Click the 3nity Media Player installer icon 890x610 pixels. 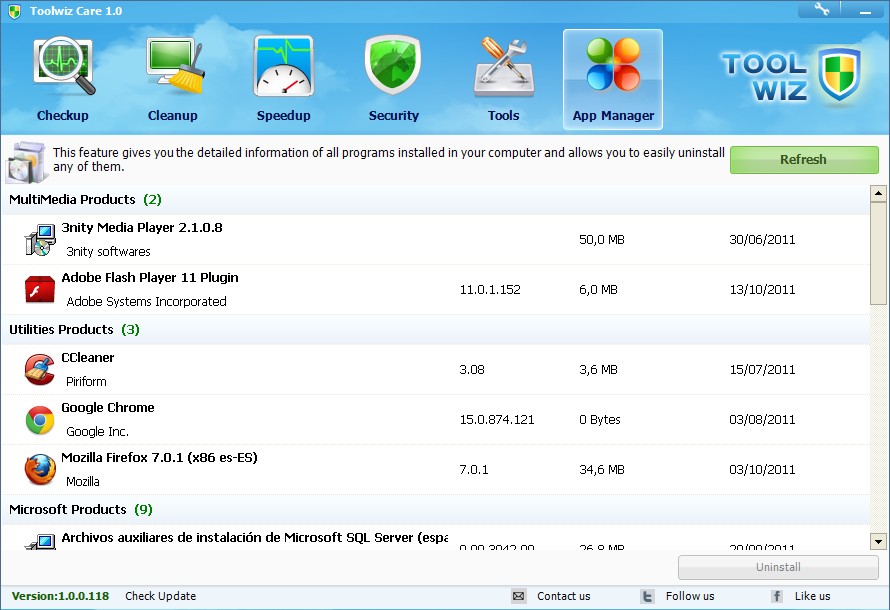pos(40,239)
